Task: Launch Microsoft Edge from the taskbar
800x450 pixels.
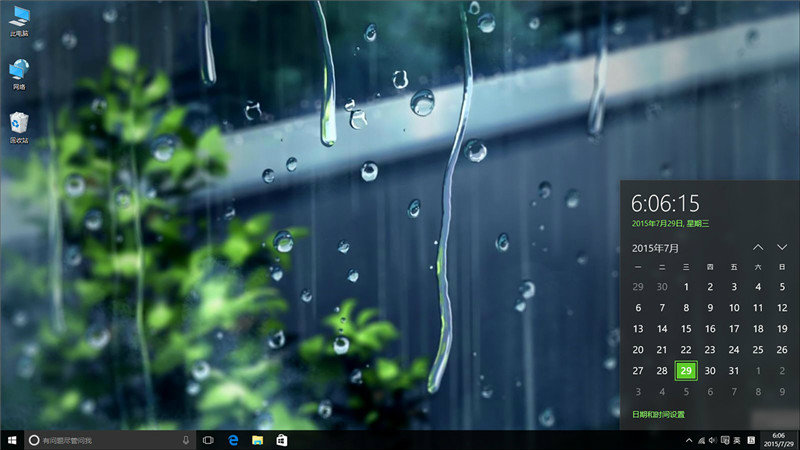Action: pyautogui.click(x=233, y=440)
